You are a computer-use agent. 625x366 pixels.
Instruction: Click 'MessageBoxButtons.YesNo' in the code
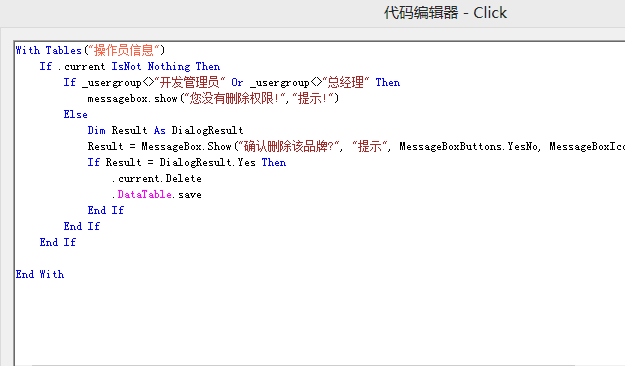[x=469, y=147]
